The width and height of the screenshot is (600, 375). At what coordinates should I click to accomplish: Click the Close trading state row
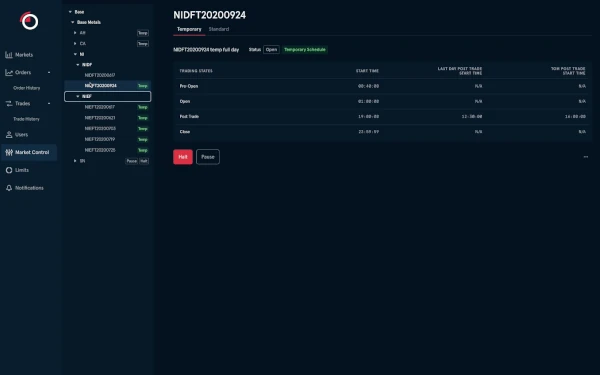coord(383,132)
